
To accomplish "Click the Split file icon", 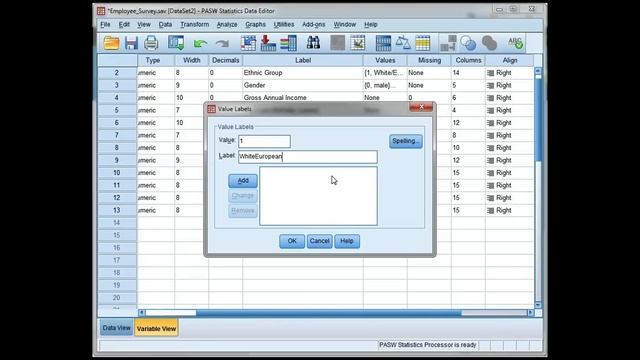I will click(x=383, y=43).
